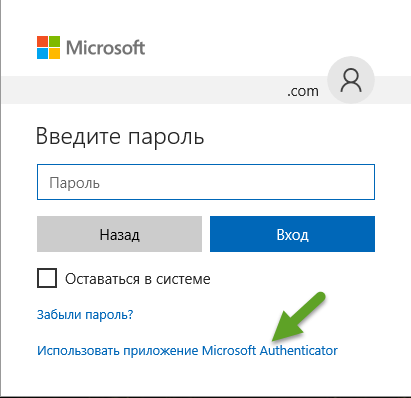Click the gray account identity bar
This screenshot has width=411, height=398.
click(206, 90)
